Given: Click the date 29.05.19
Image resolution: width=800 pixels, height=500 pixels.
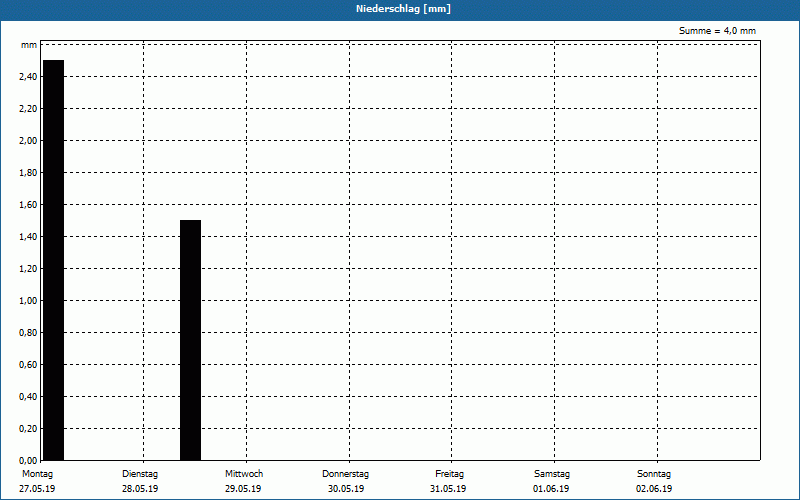Looking at the screenshot, I should point(243,489).
